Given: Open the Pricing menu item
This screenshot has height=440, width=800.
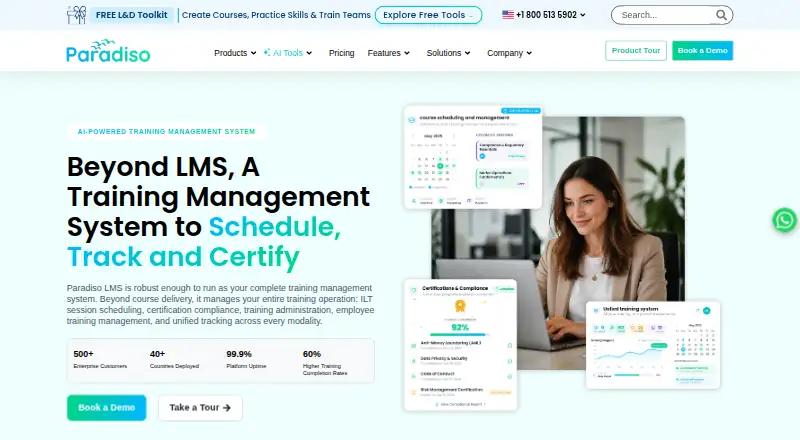Looking at the screenshot, I should 341,53.
